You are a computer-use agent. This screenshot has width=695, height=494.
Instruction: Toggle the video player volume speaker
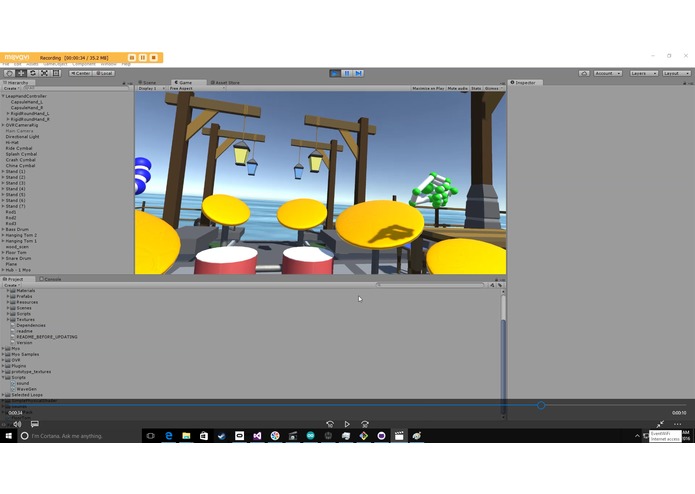(17, 424)
